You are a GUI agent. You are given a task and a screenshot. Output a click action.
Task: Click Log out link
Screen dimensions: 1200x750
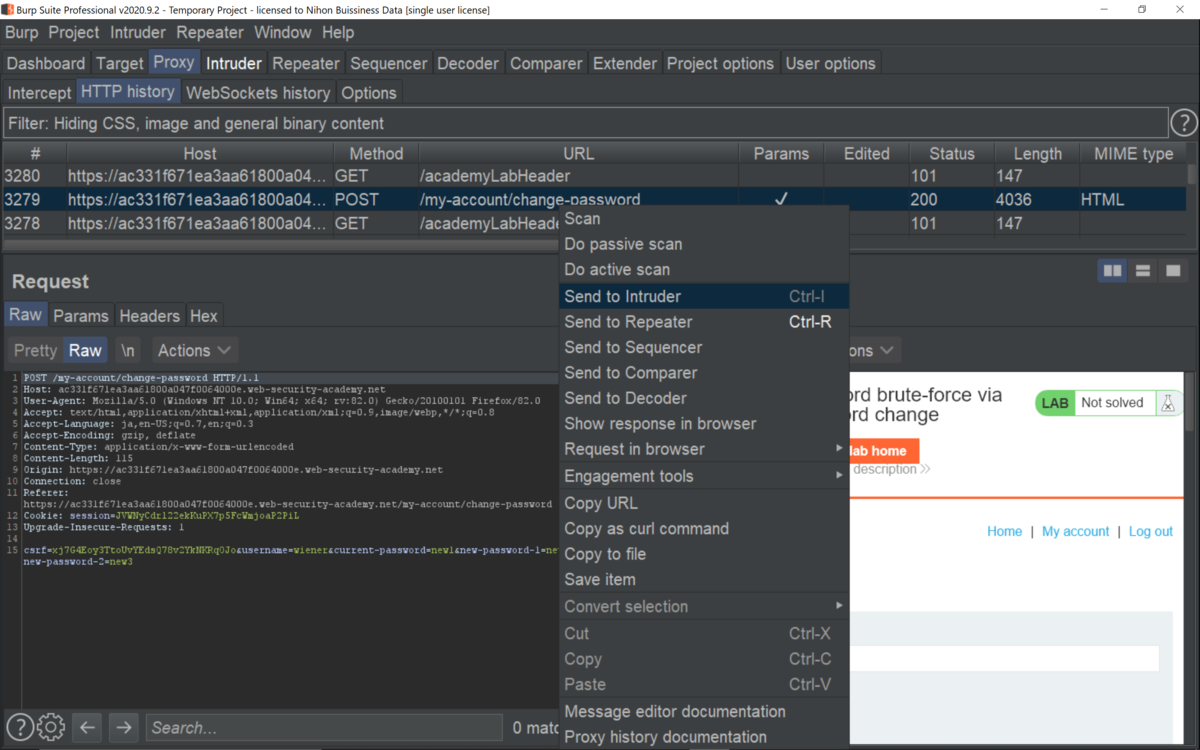(1150, 531)
